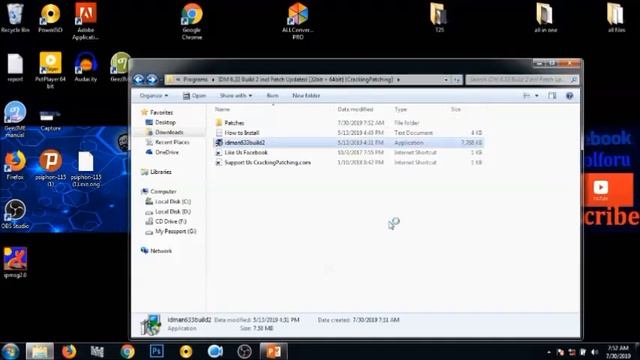Launch Google Chrome desktop shortcut
Image resolution: width=640 pixels, height=360 pixels.
point(192,21)
